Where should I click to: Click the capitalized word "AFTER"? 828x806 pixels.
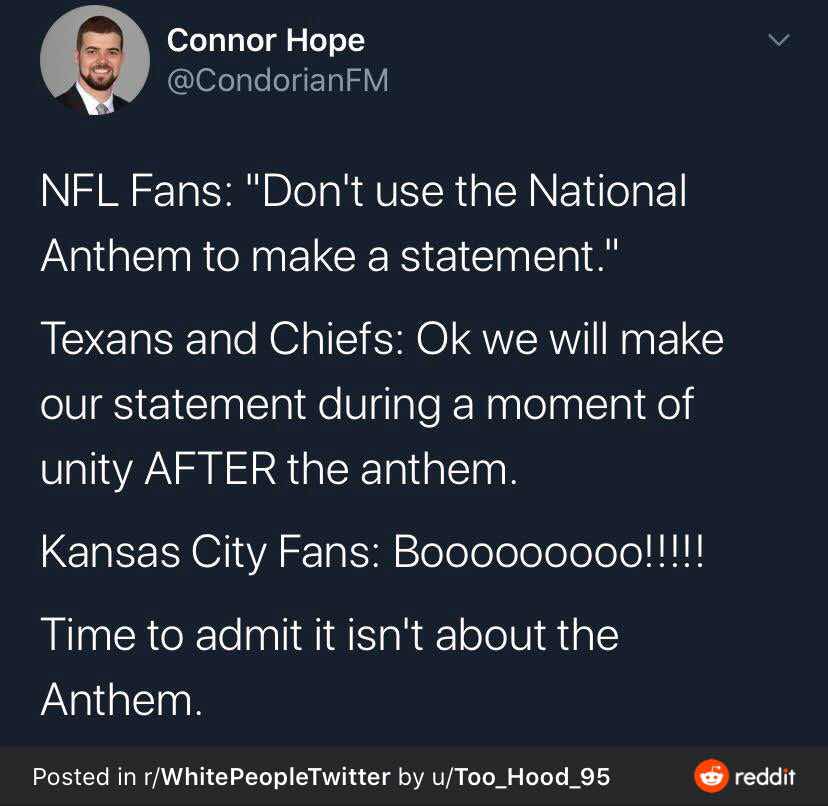coord(210,468)
